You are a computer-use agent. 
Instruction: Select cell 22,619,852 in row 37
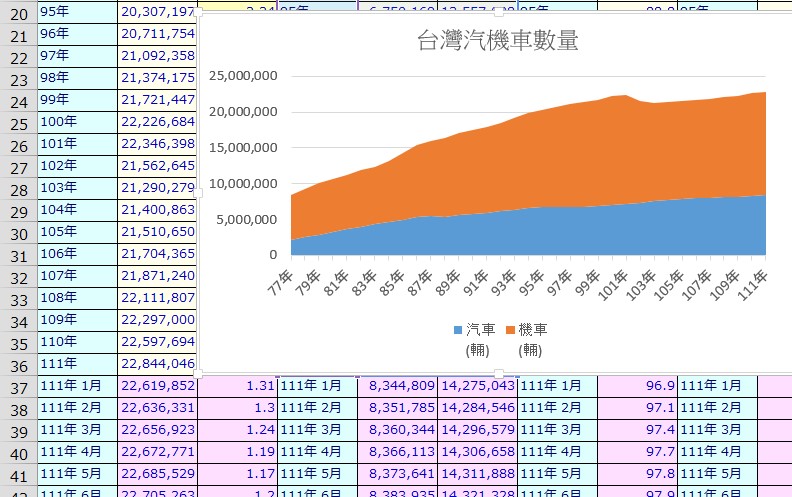pos(157,386)
